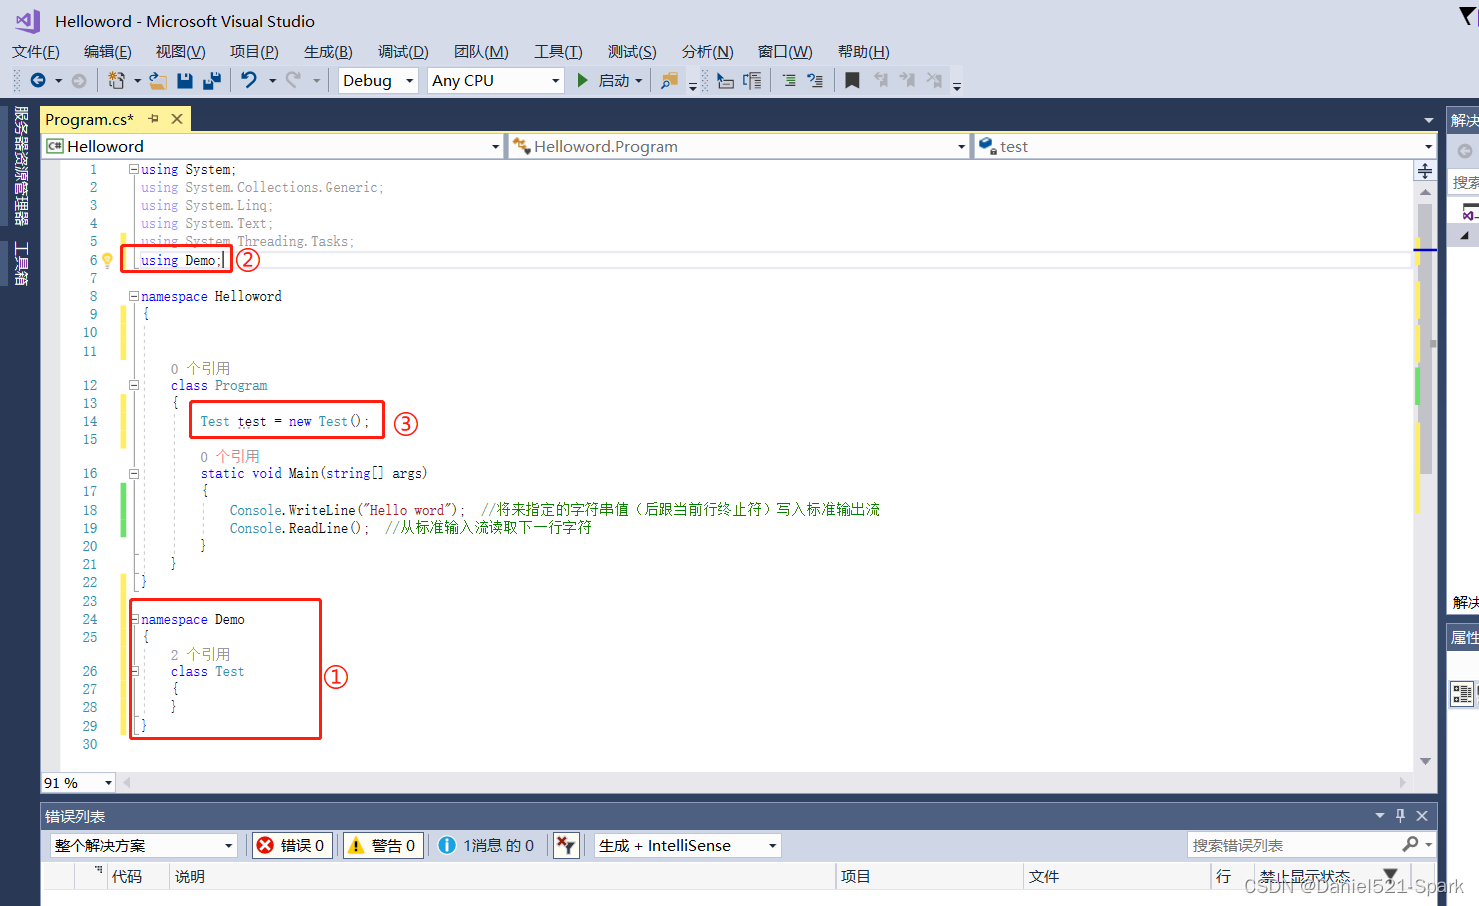Viewport: 1479px width, 906px height.
Task: Click the New Project toolbar icon
Action: tap(116, 80)
